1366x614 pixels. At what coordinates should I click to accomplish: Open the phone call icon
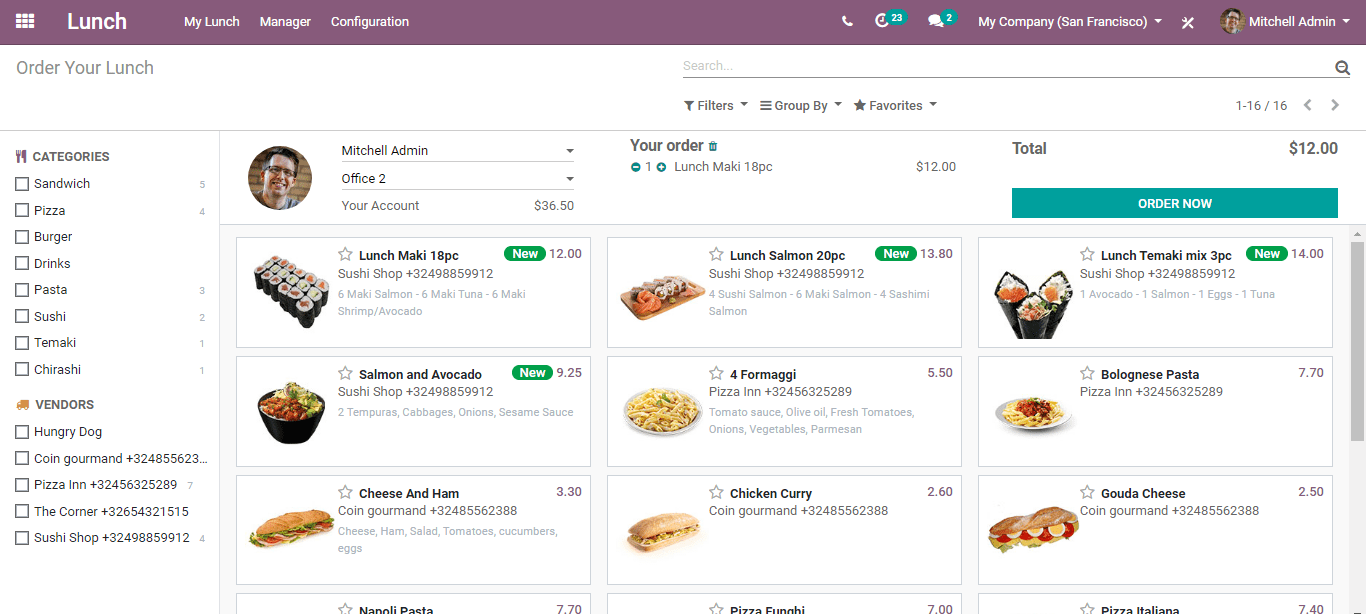pyautogui.click(x=847, y=21)
